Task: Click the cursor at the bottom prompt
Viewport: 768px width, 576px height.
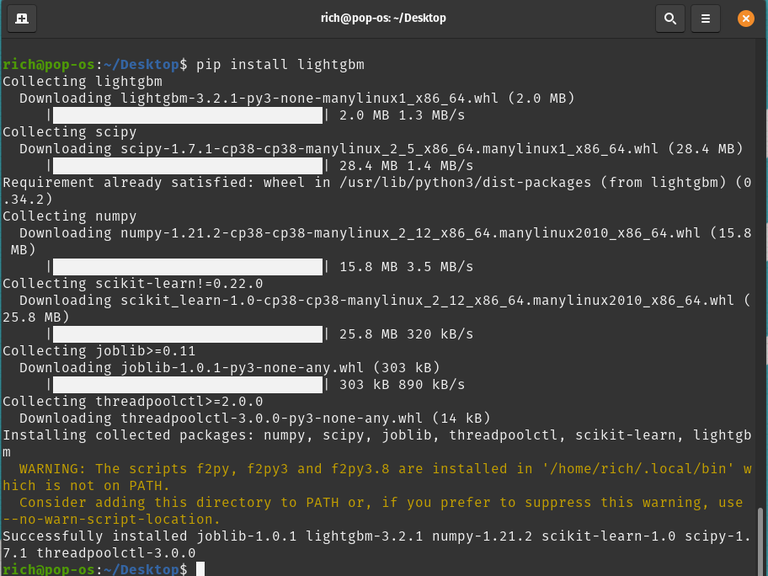Action: (200, 569)
